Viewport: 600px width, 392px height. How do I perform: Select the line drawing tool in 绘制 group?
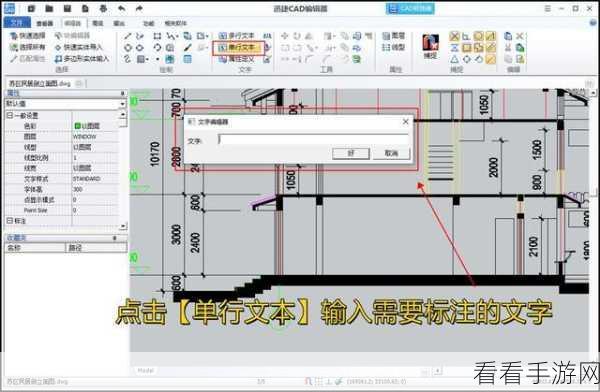click(128, 36)
